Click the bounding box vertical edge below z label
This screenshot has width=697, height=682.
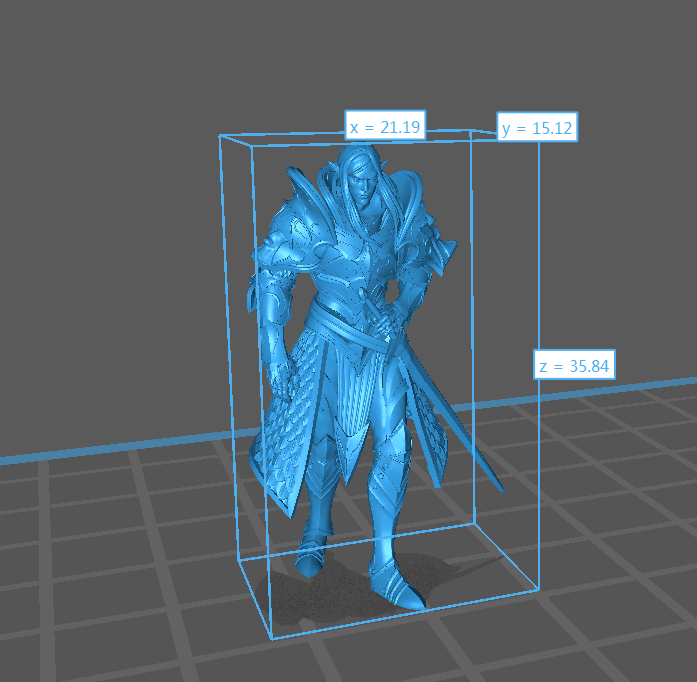click(539, 480)
